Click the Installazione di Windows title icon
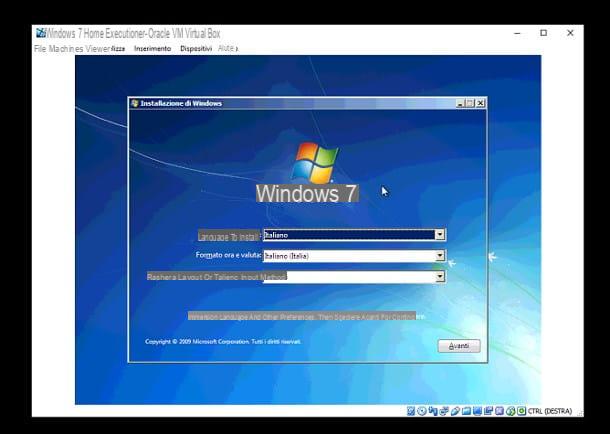The width and height of the screenshot is (610, 434). 135,103
